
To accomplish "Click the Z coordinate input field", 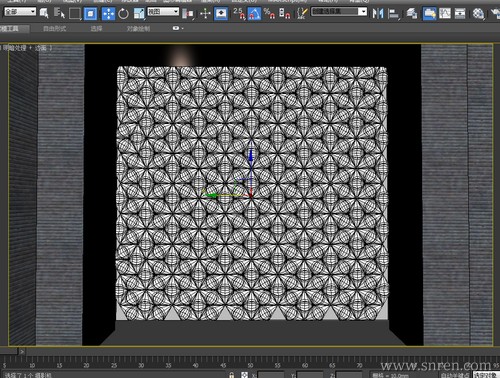I will [349, 375].
